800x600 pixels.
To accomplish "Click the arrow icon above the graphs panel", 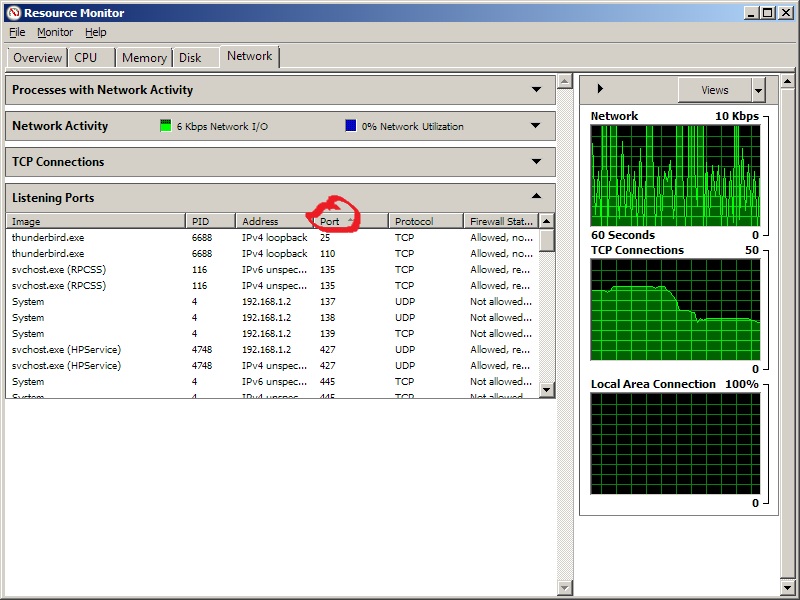I will click(x=600, y=89).
